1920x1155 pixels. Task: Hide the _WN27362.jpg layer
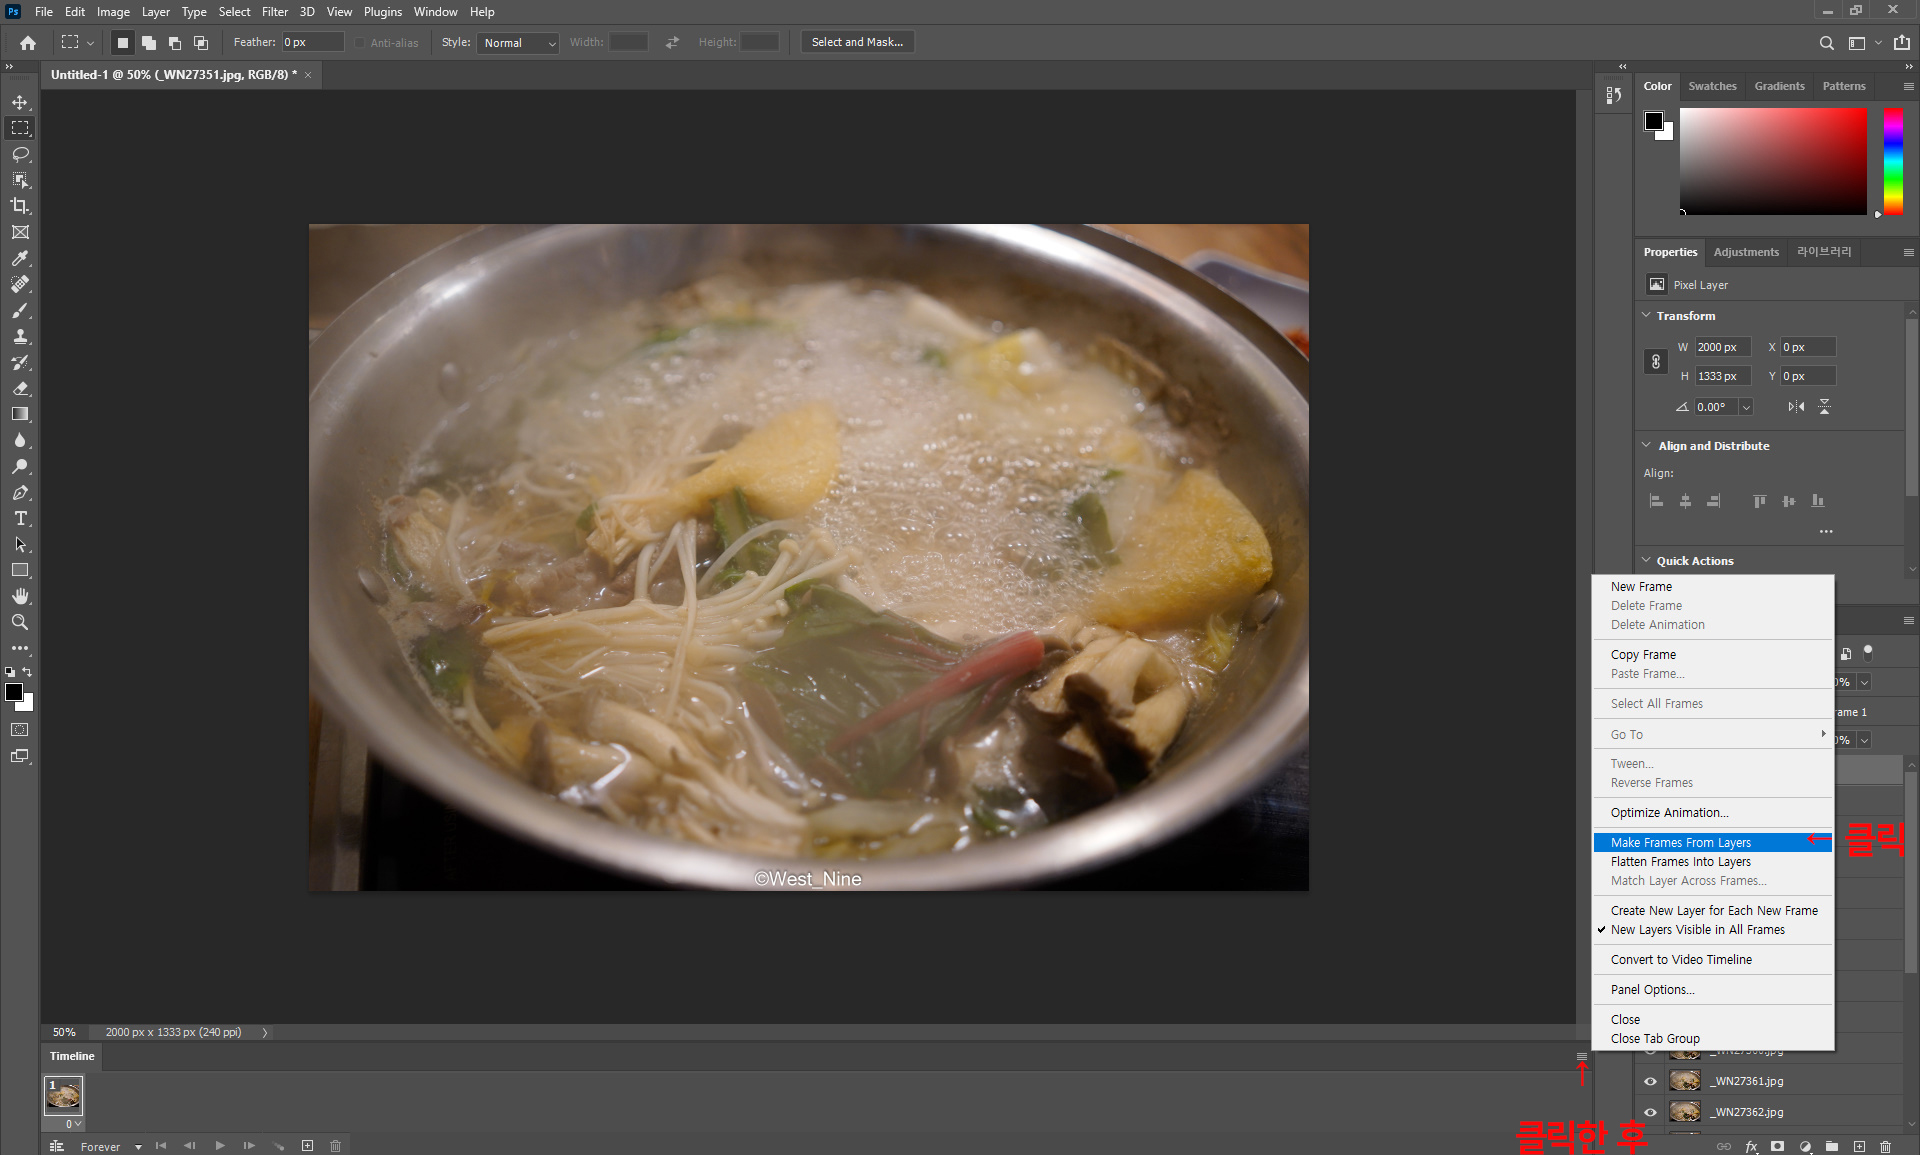(x=1650, y=1112)
